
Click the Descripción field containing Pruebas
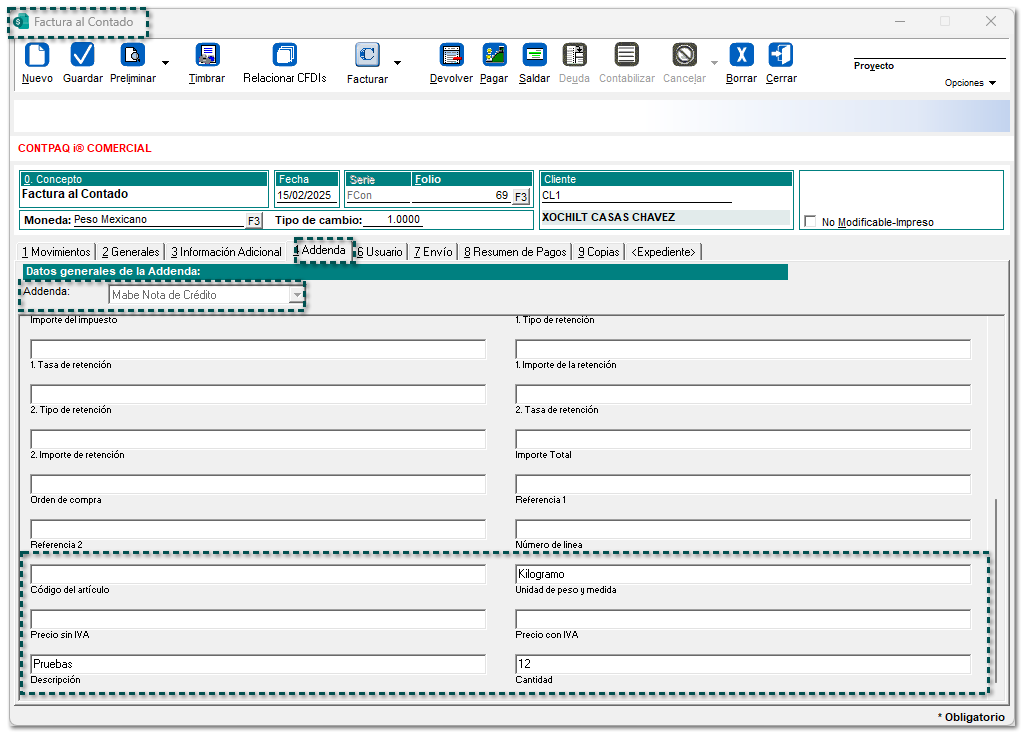[x=257, y=664]
